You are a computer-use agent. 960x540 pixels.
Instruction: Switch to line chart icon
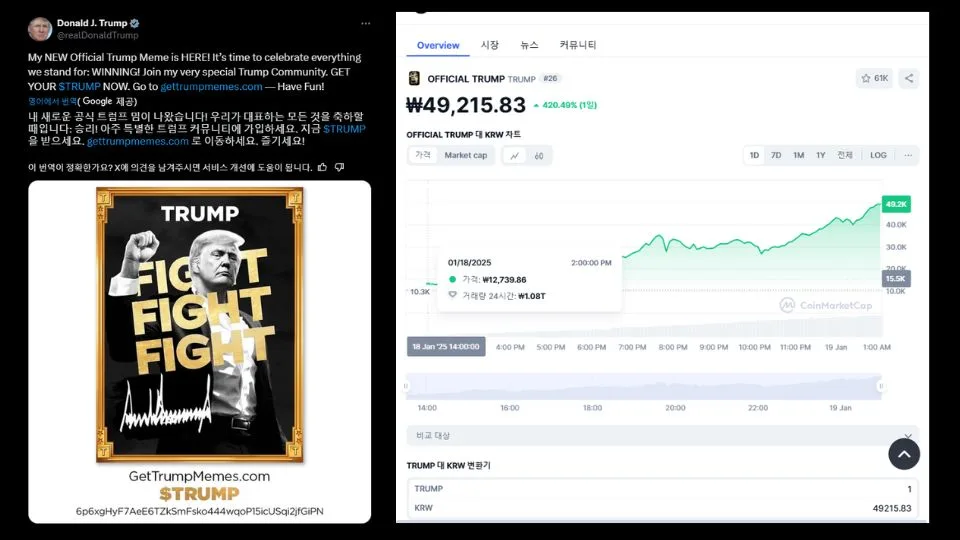(x=515, y=156)
